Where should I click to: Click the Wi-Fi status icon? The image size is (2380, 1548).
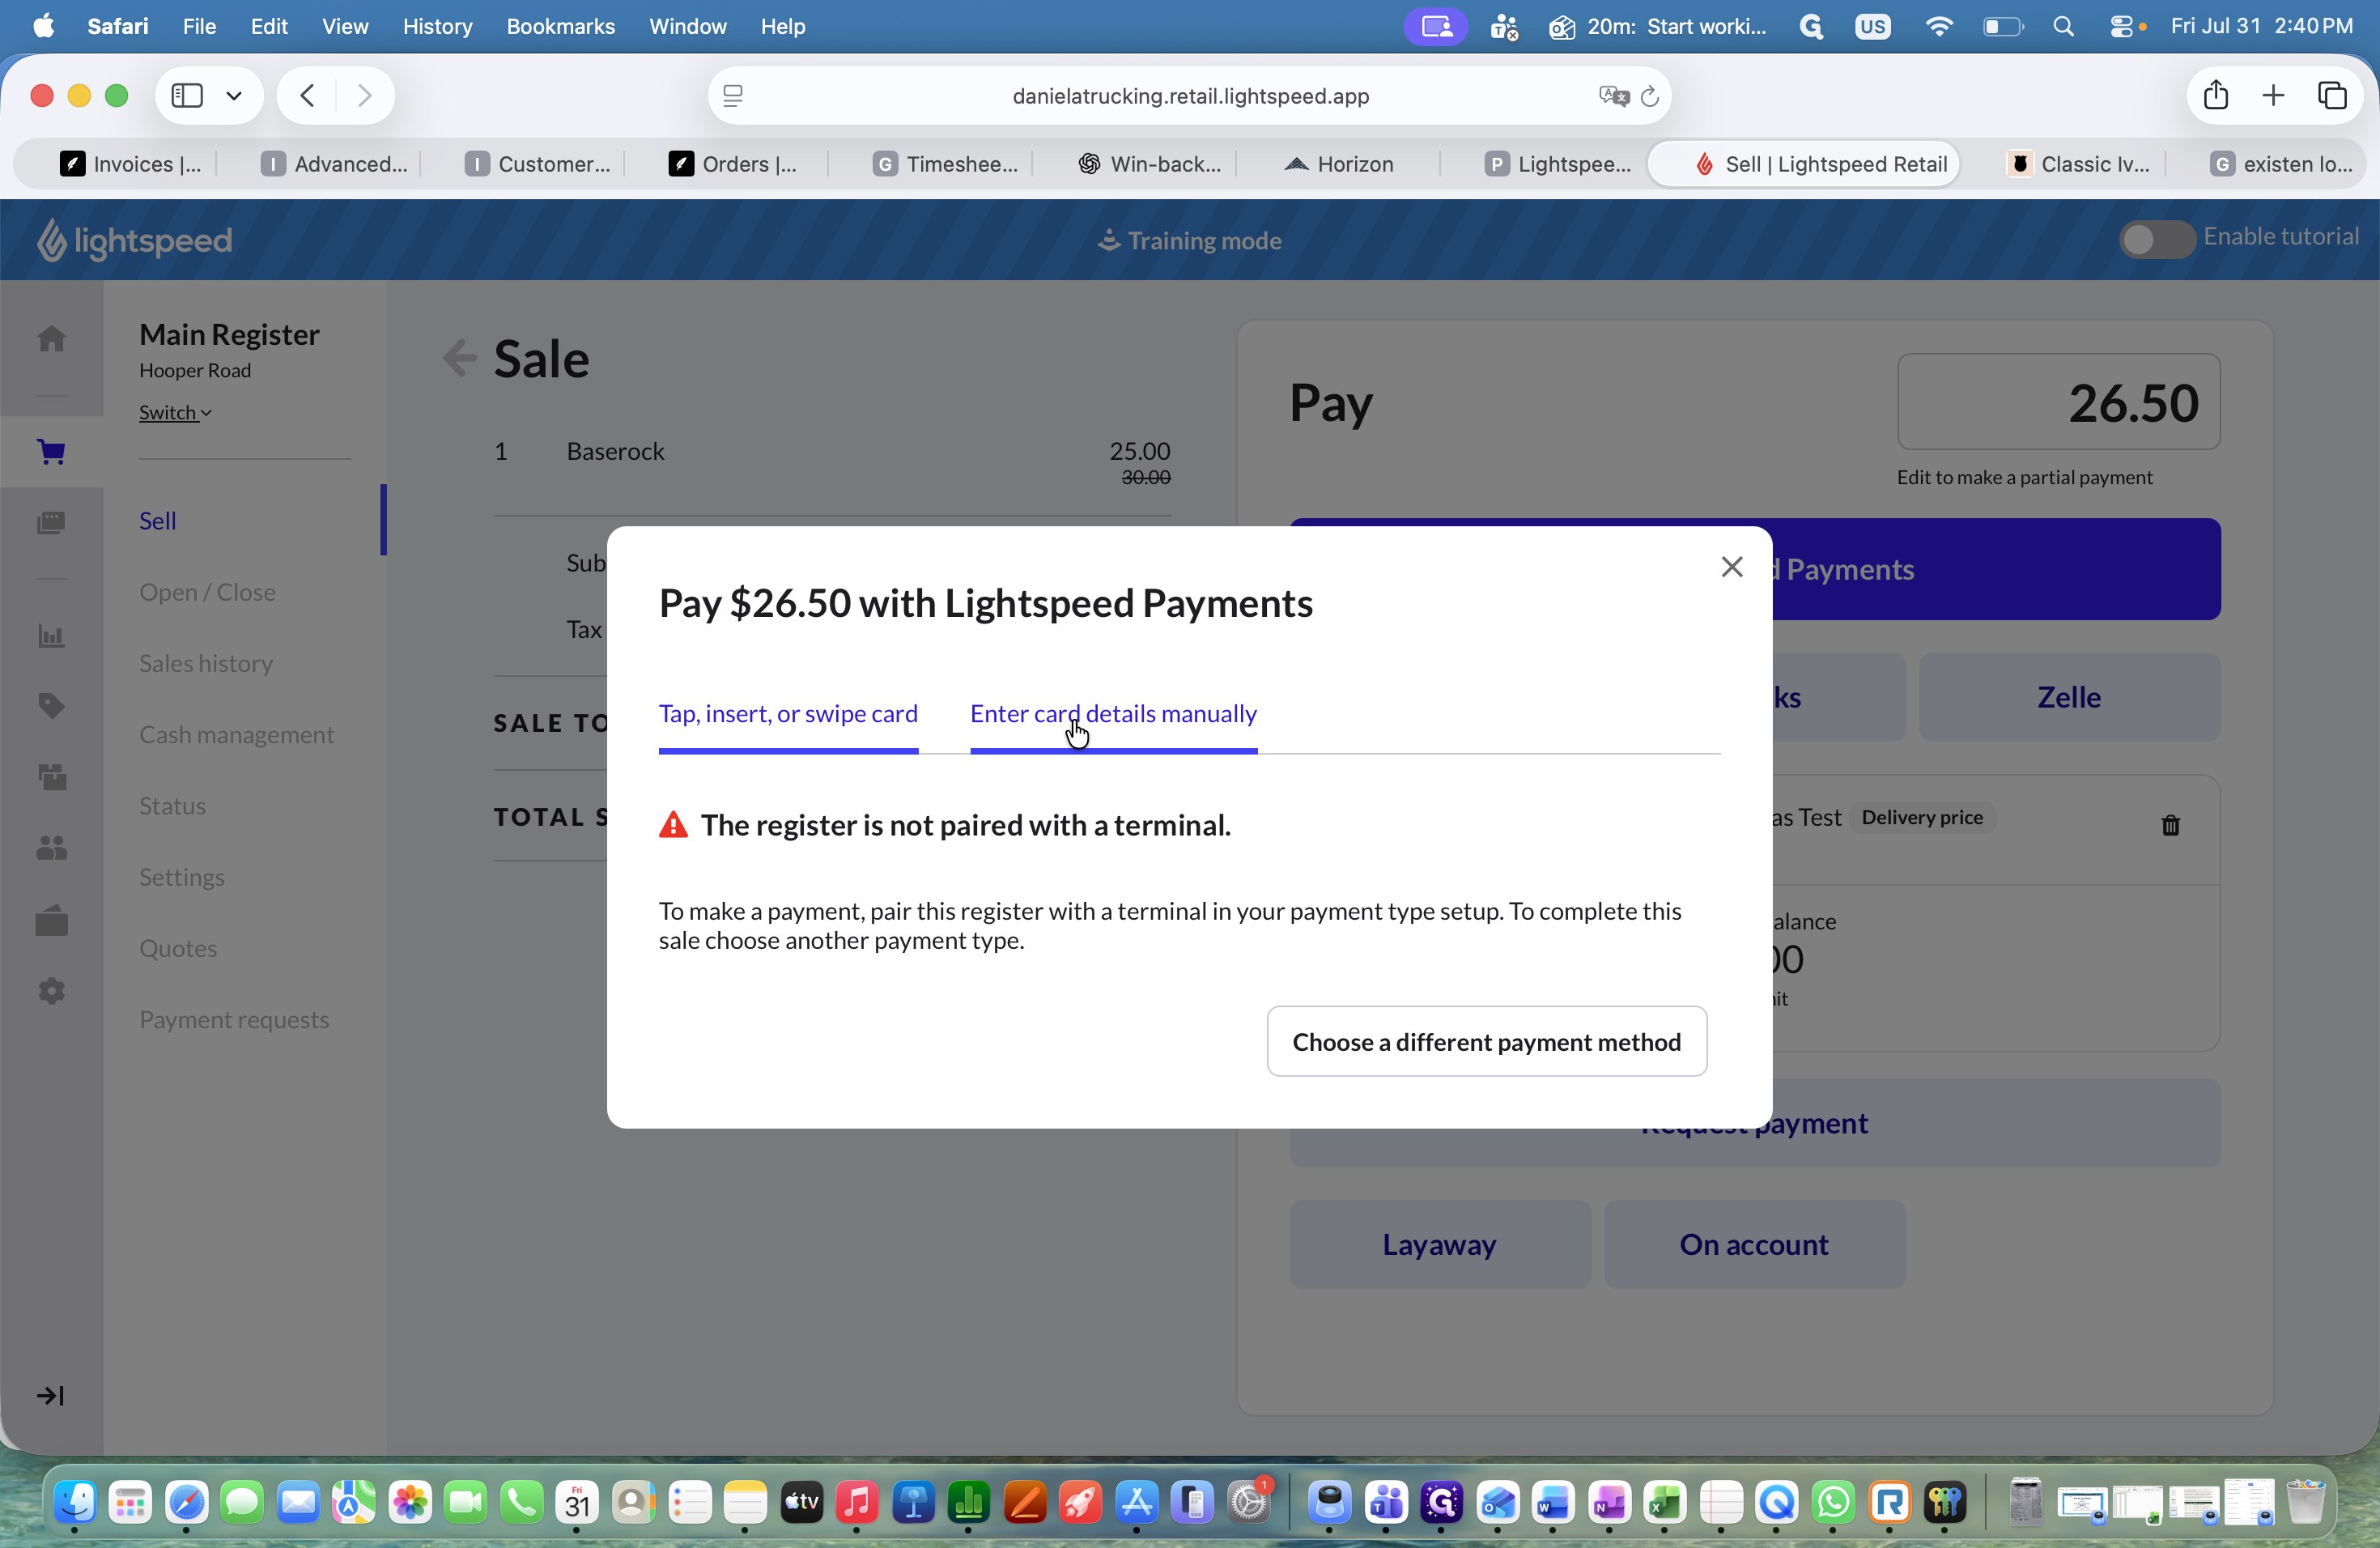[1939, 26]
